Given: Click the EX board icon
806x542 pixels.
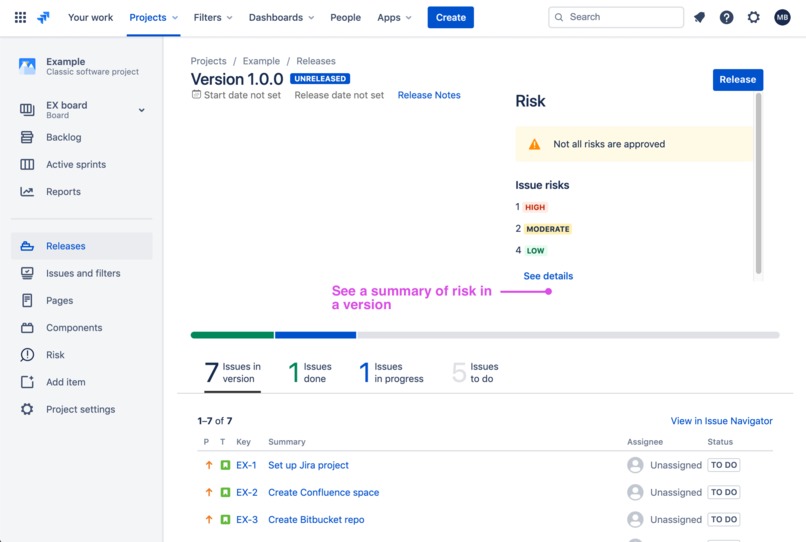Looking at the screenshot, I should (27, 110).
